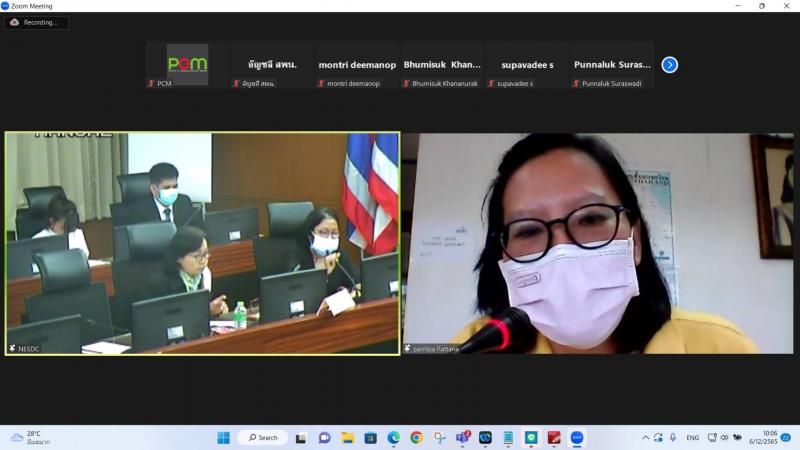This screenshot has height=450, width=800.
Task: Switch input language via ENG indicator
Action: 692,438
